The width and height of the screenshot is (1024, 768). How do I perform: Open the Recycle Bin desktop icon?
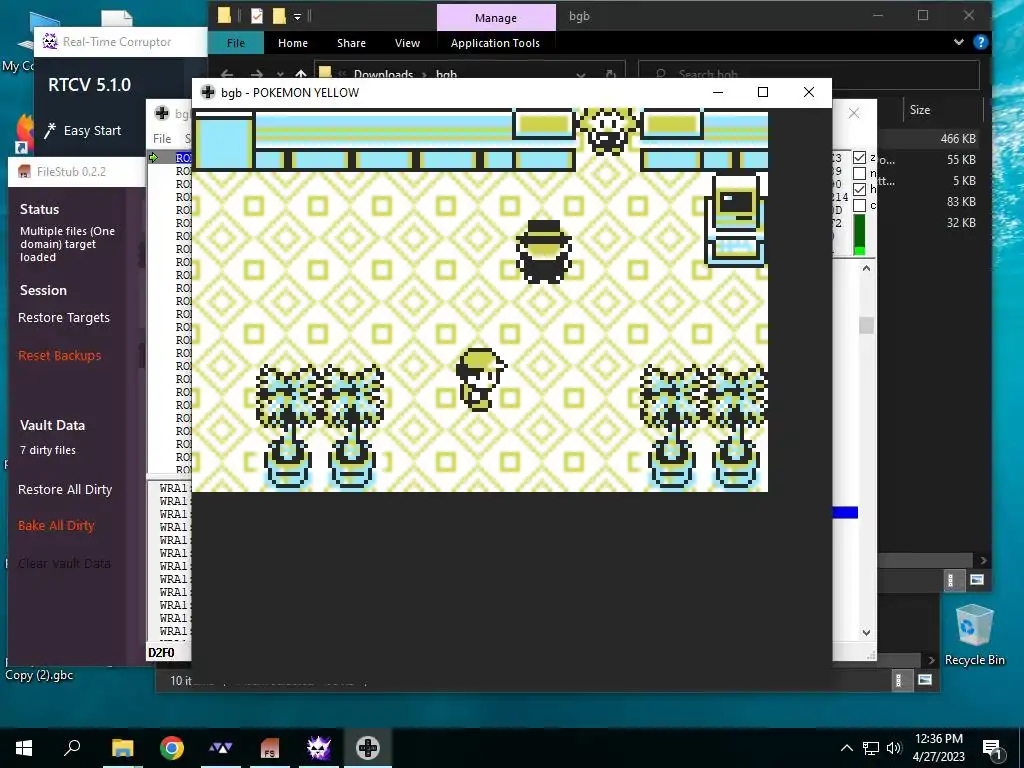[974, 634]
